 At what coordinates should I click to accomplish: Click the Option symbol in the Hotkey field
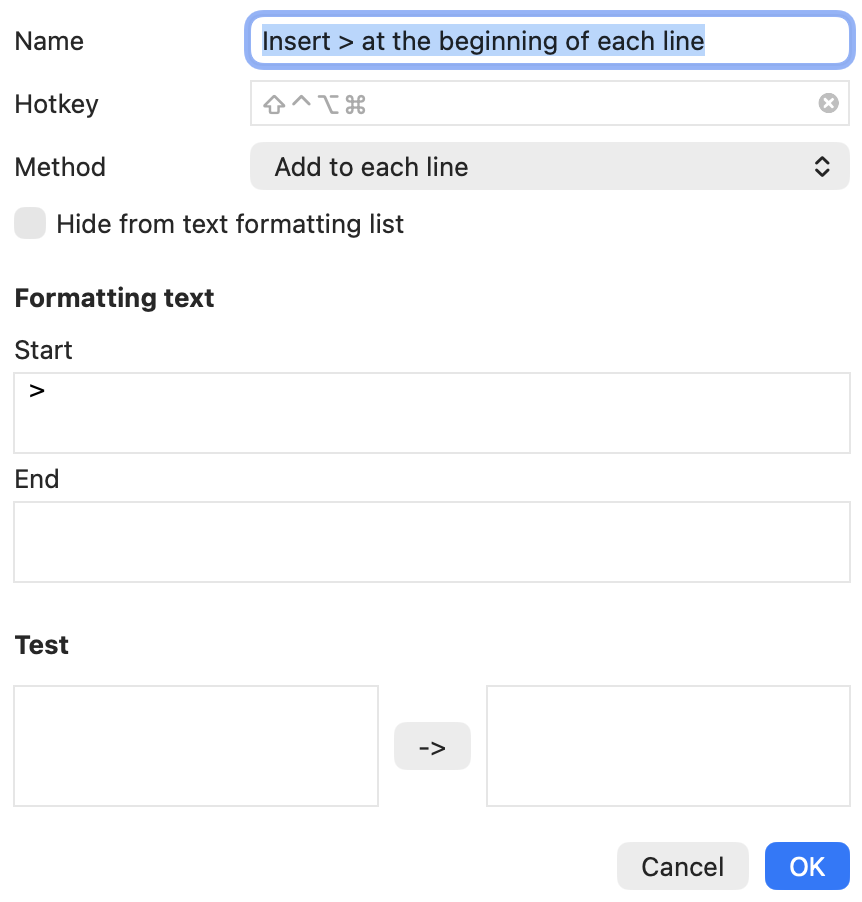click(x=329, y=105)
